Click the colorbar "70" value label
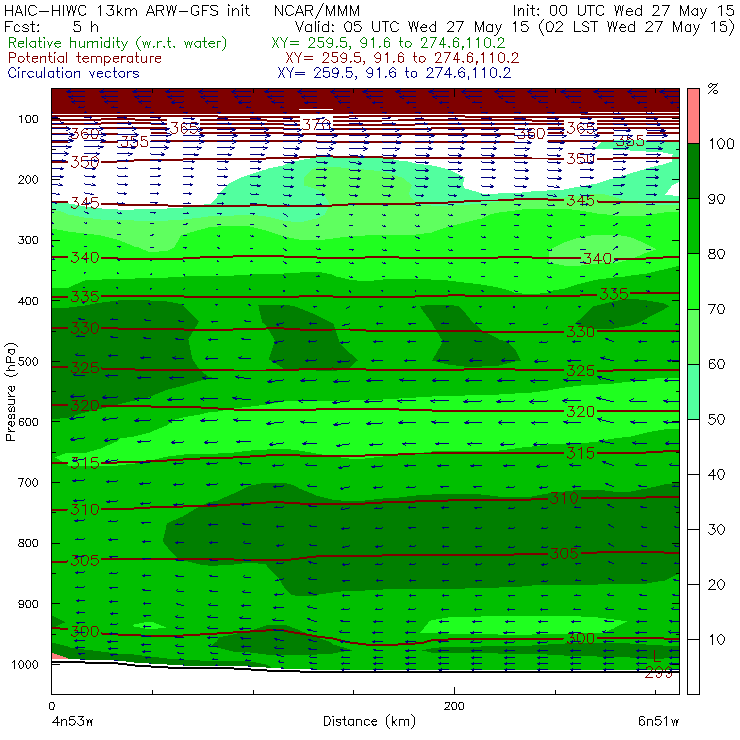Image resolution: width=740 pixels, height=740 pixels. tap(717, 309)
